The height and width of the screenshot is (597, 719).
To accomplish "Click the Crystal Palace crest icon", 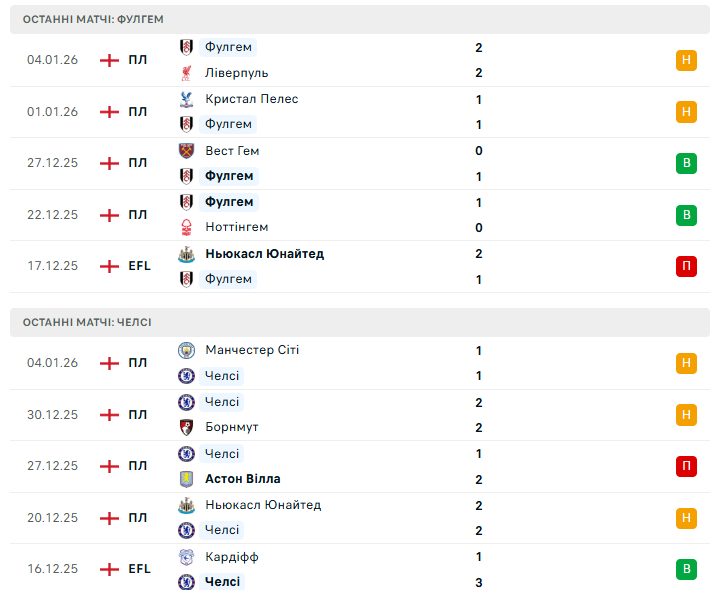I will pos(186,99).
